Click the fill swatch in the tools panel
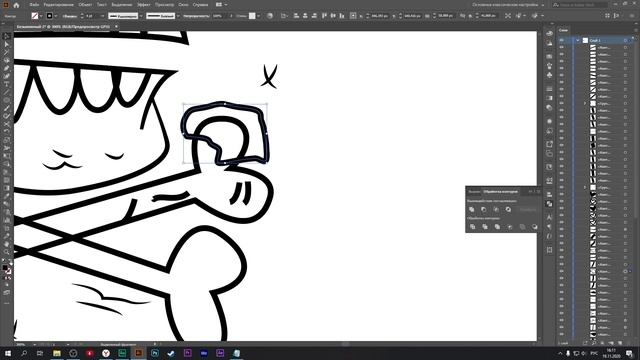 4,268
